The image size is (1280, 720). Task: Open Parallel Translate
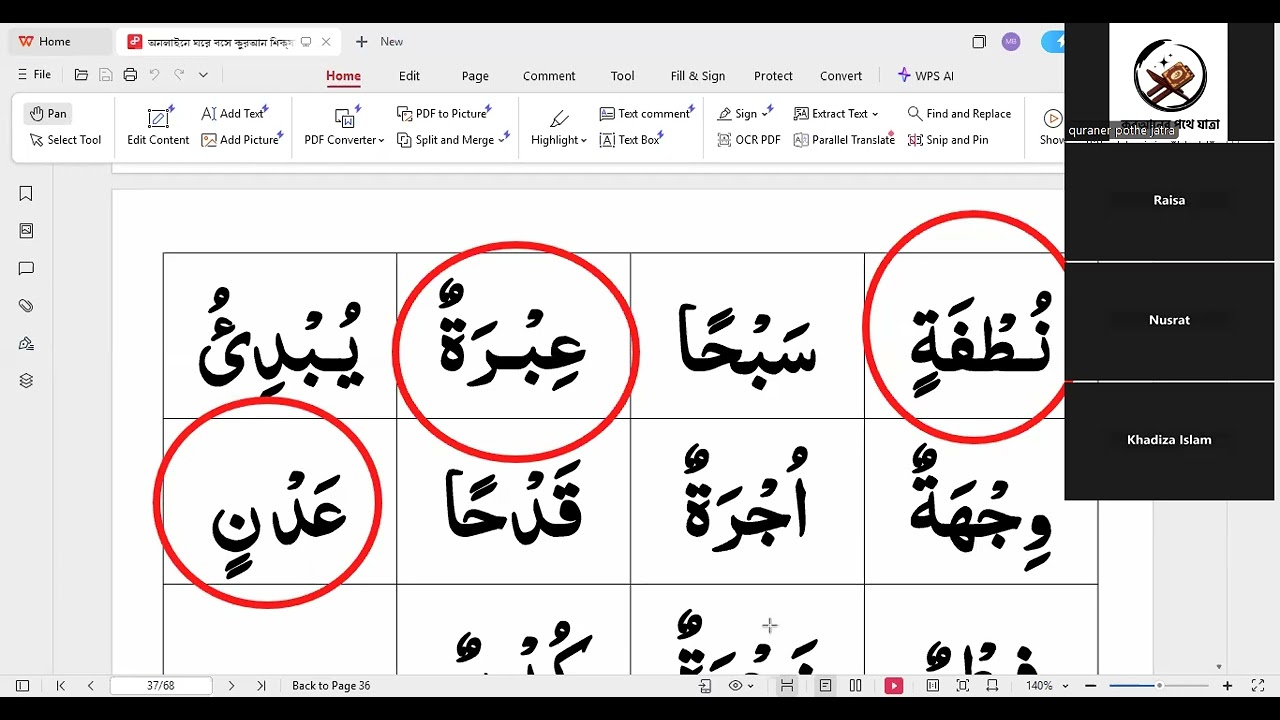[844, 140]
